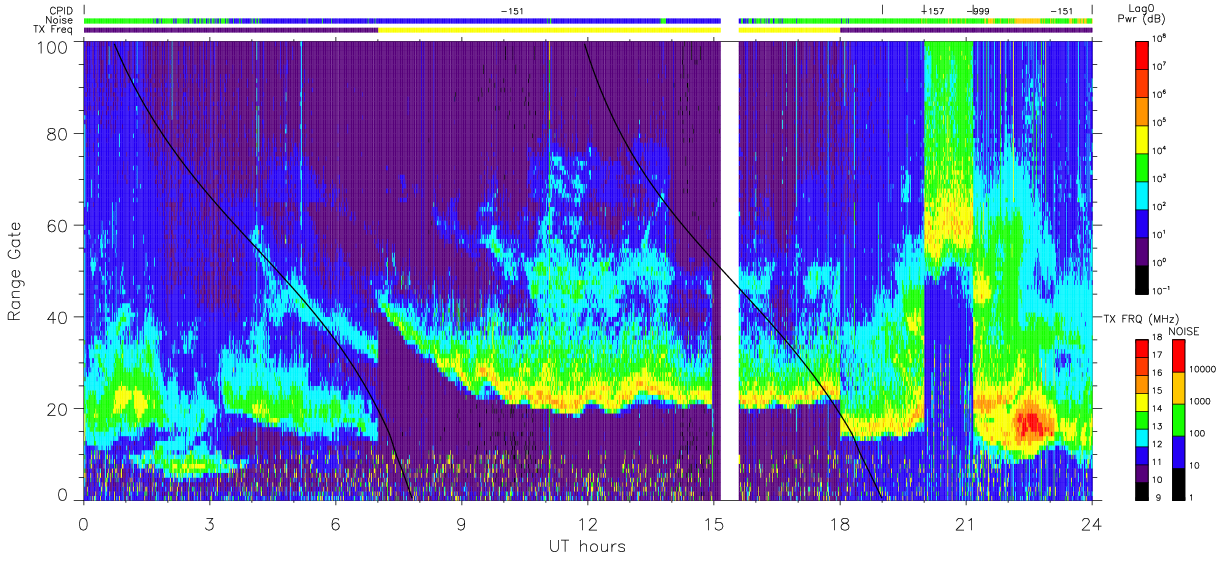Viewport: 1228px width, 567px height.
Task: Pick the green segment of the NOISE colorbar
Action: click(1179, 419)
